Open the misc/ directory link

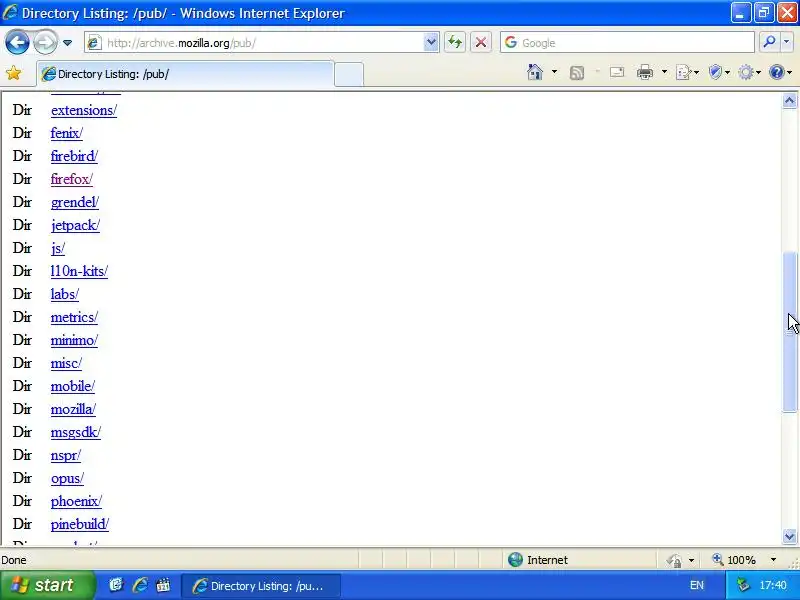[x=66, y=363]
